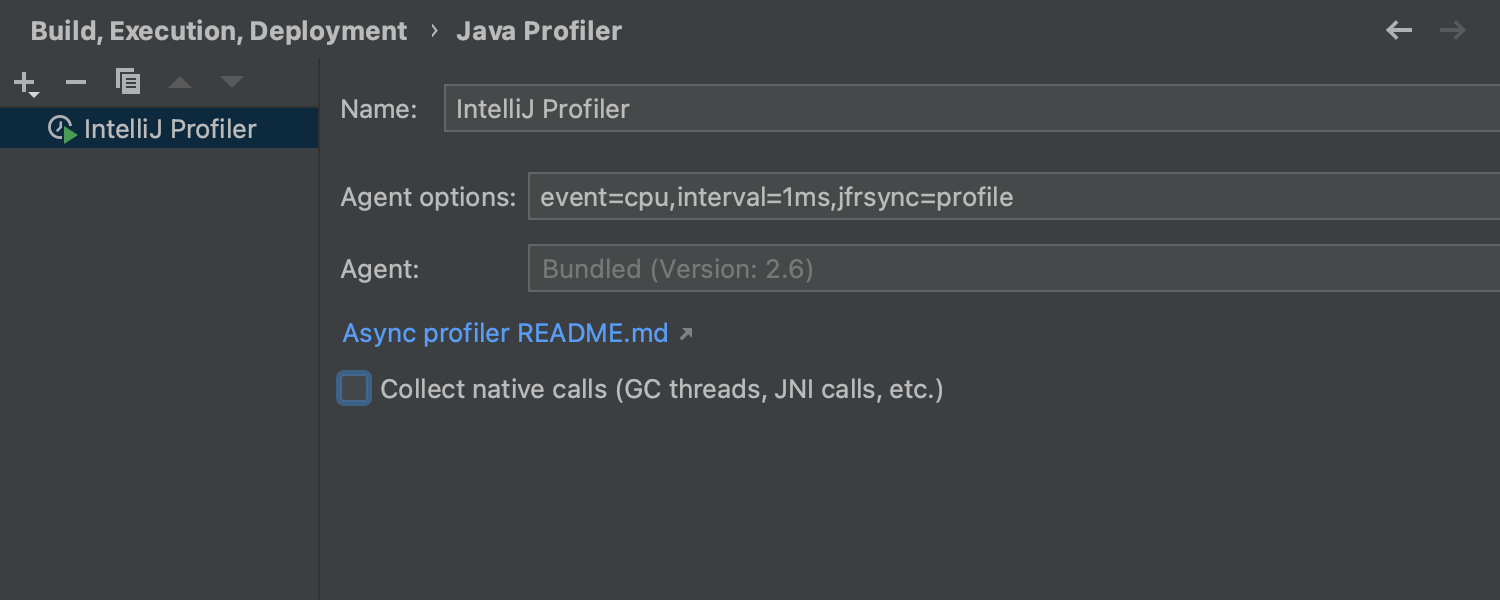Click the profiler icon beside IntelliJ Profiler
The height and width of the screenshot is (600, 1500).
[x=62, y=129]
